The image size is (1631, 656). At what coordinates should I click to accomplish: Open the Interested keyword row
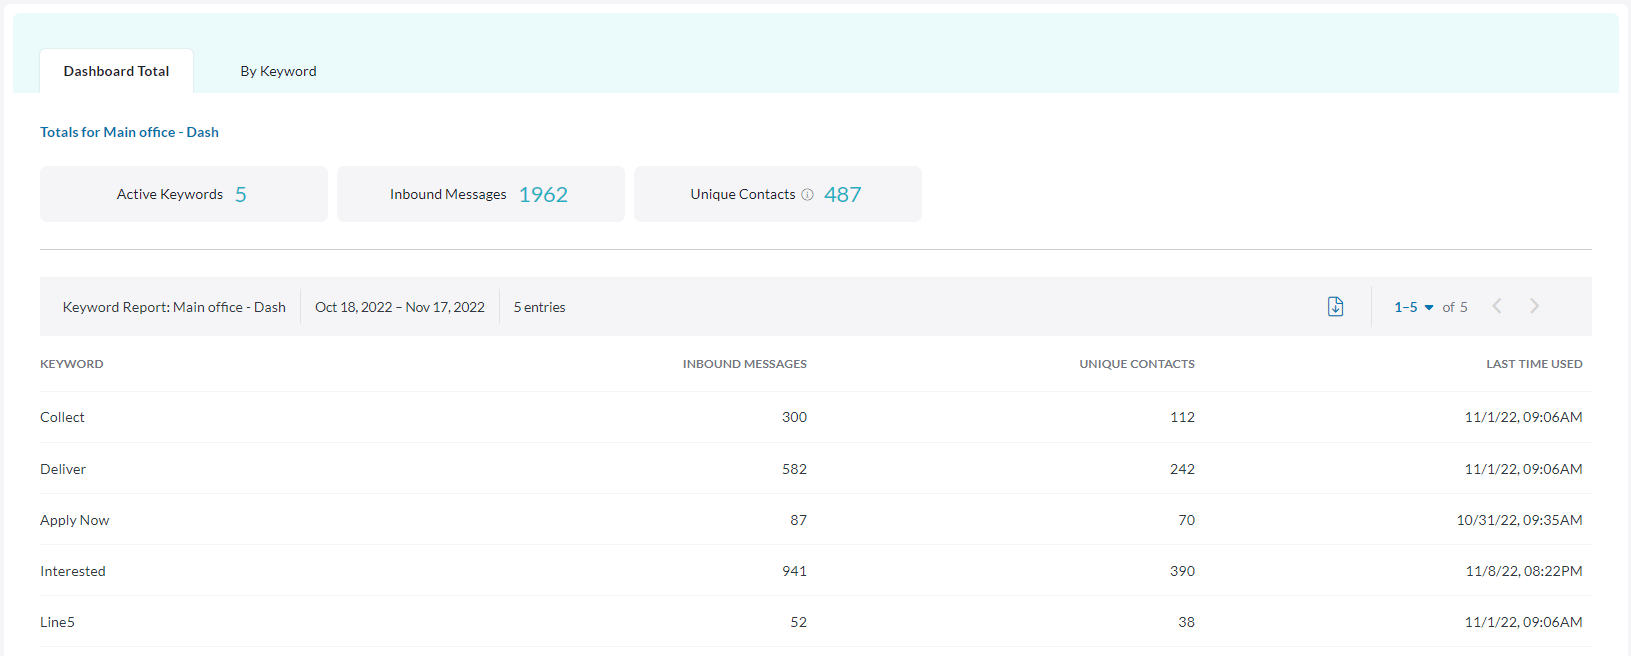pos(73,571)
